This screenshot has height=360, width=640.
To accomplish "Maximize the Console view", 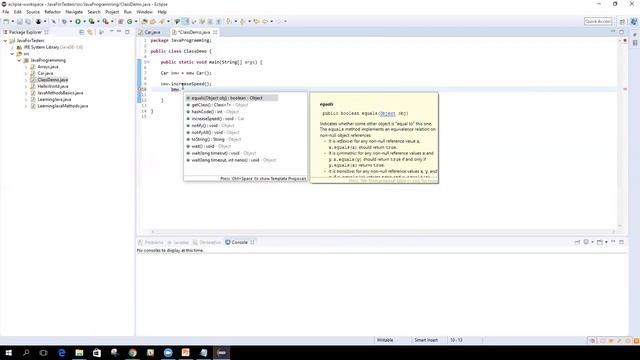I will [621, 242].
